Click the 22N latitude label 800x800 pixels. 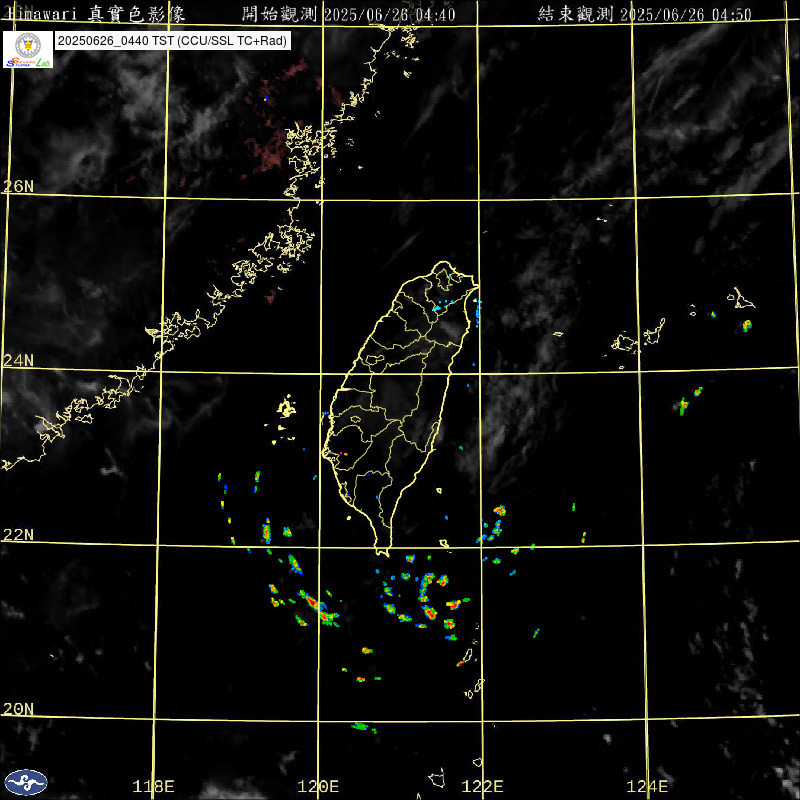click(18, 535)
